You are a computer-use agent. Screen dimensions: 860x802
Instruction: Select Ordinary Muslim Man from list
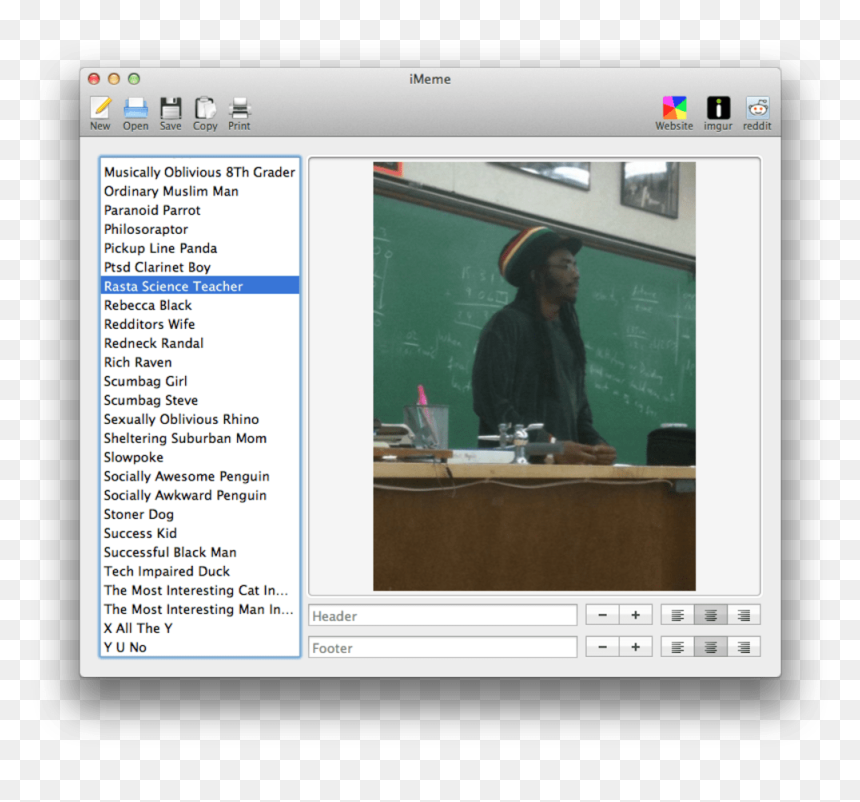200,191
